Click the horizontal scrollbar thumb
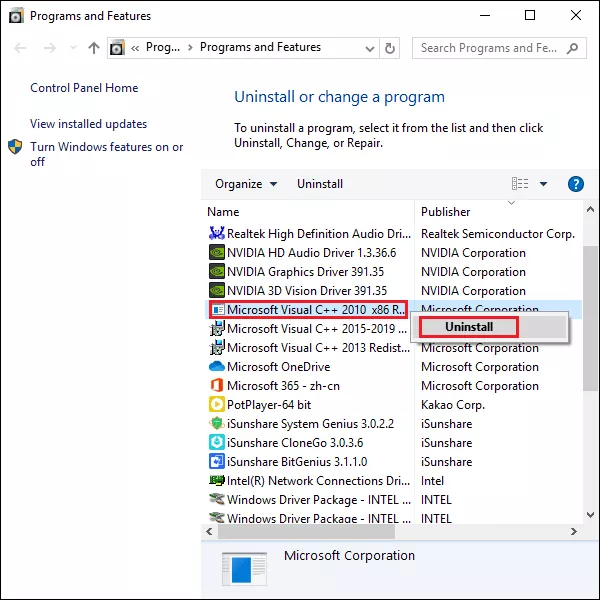 click(x=306, y=532)
